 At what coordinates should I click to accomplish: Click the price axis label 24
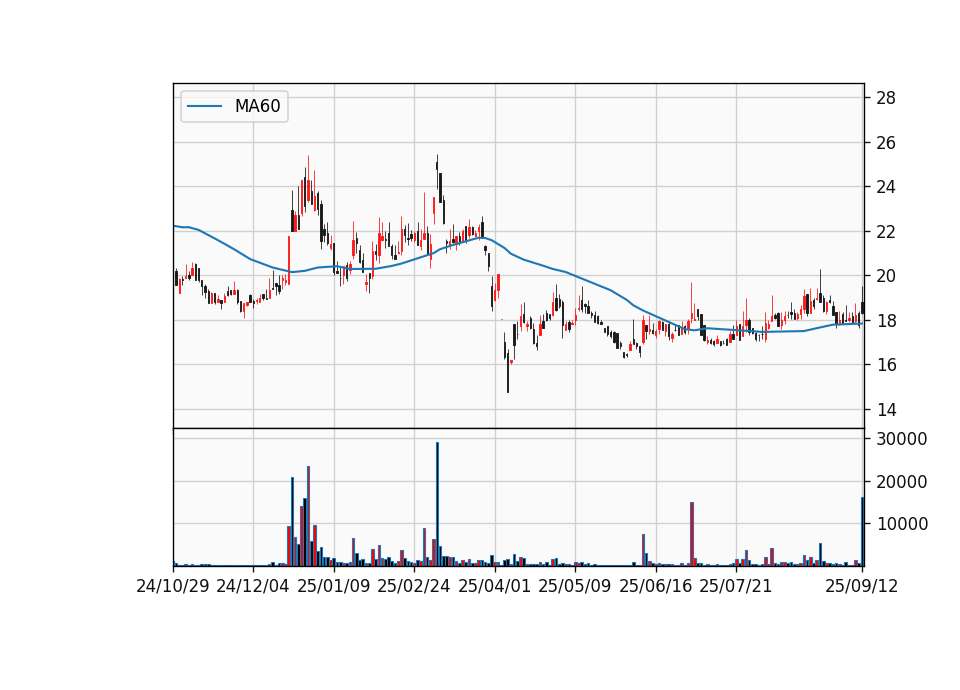[886, 187]
